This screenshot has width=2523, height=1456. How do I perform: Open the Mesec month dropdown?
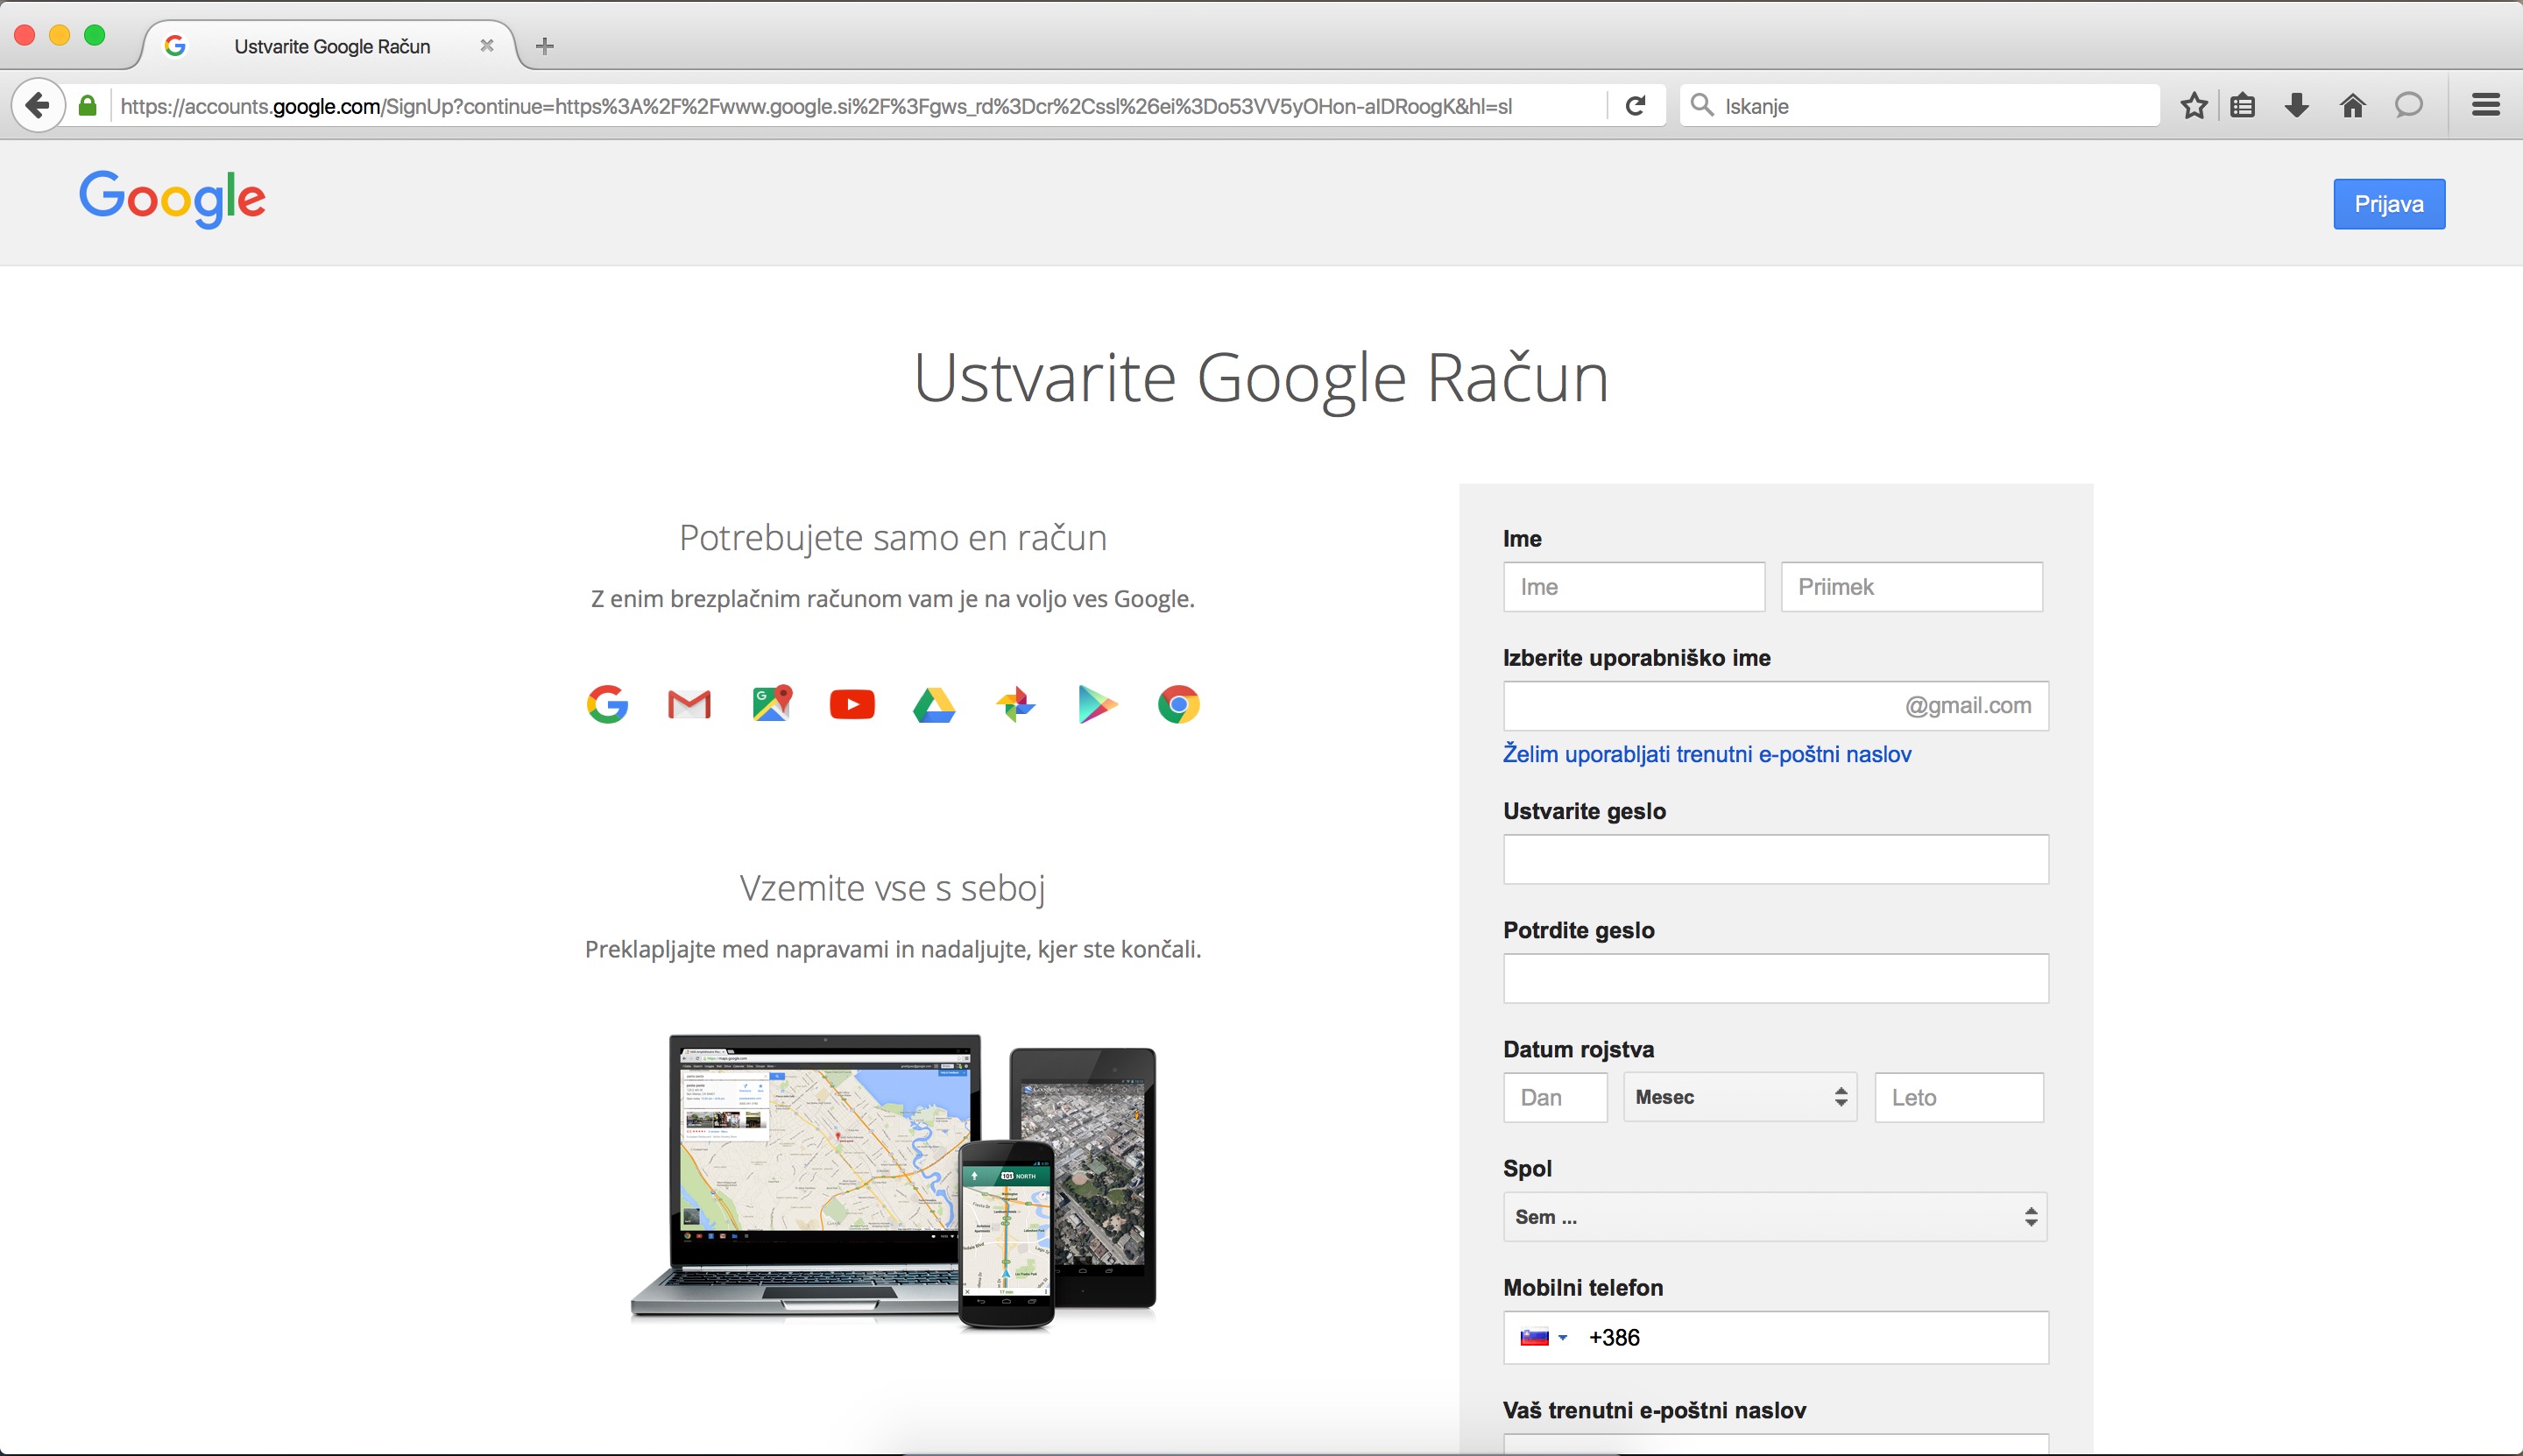(x=1740, y=1097)
